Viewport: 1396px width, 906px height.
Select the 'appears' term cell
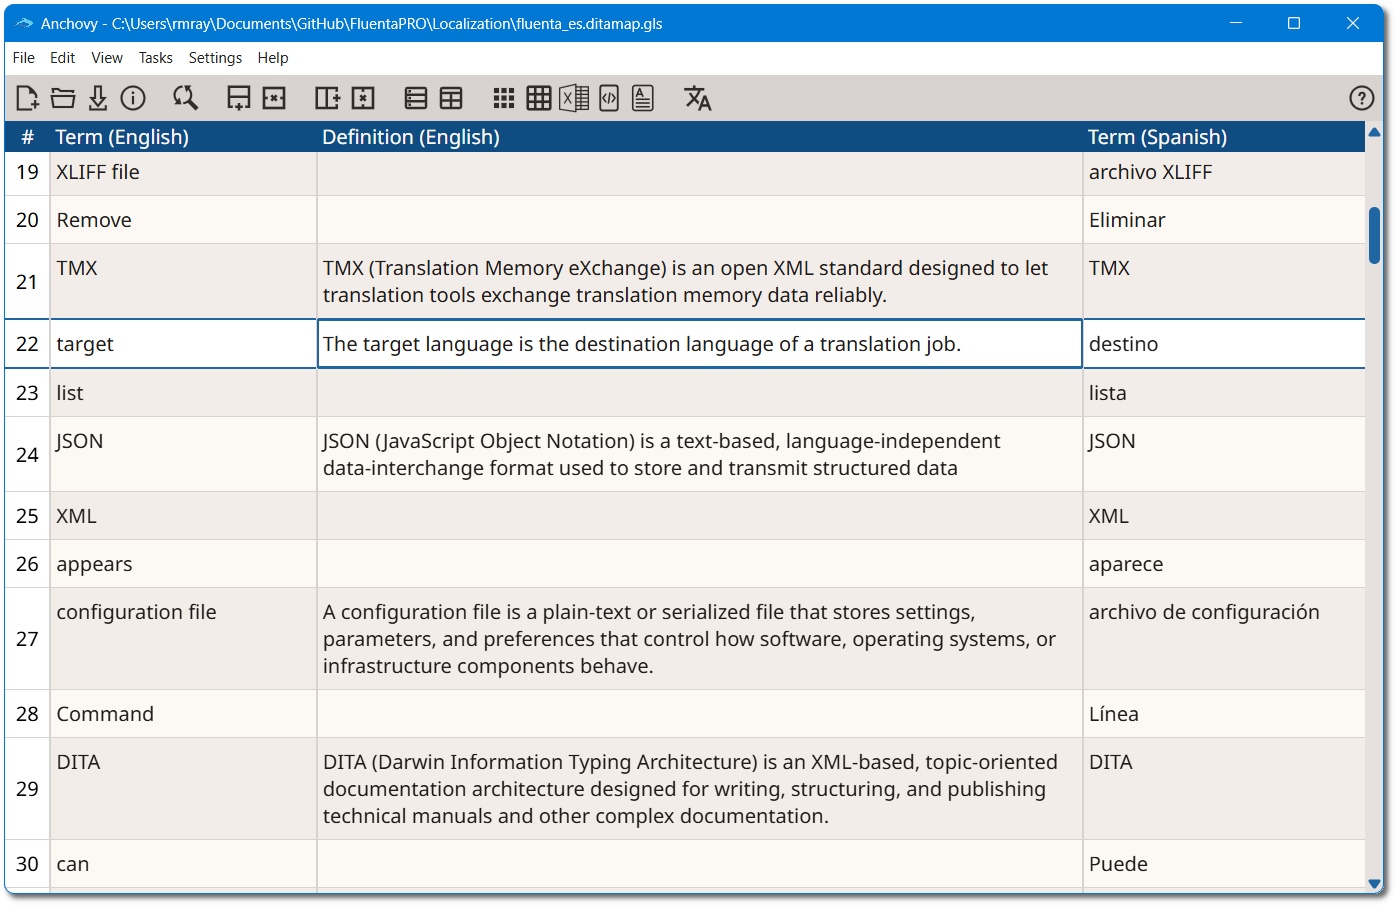(x=184, y=564)
